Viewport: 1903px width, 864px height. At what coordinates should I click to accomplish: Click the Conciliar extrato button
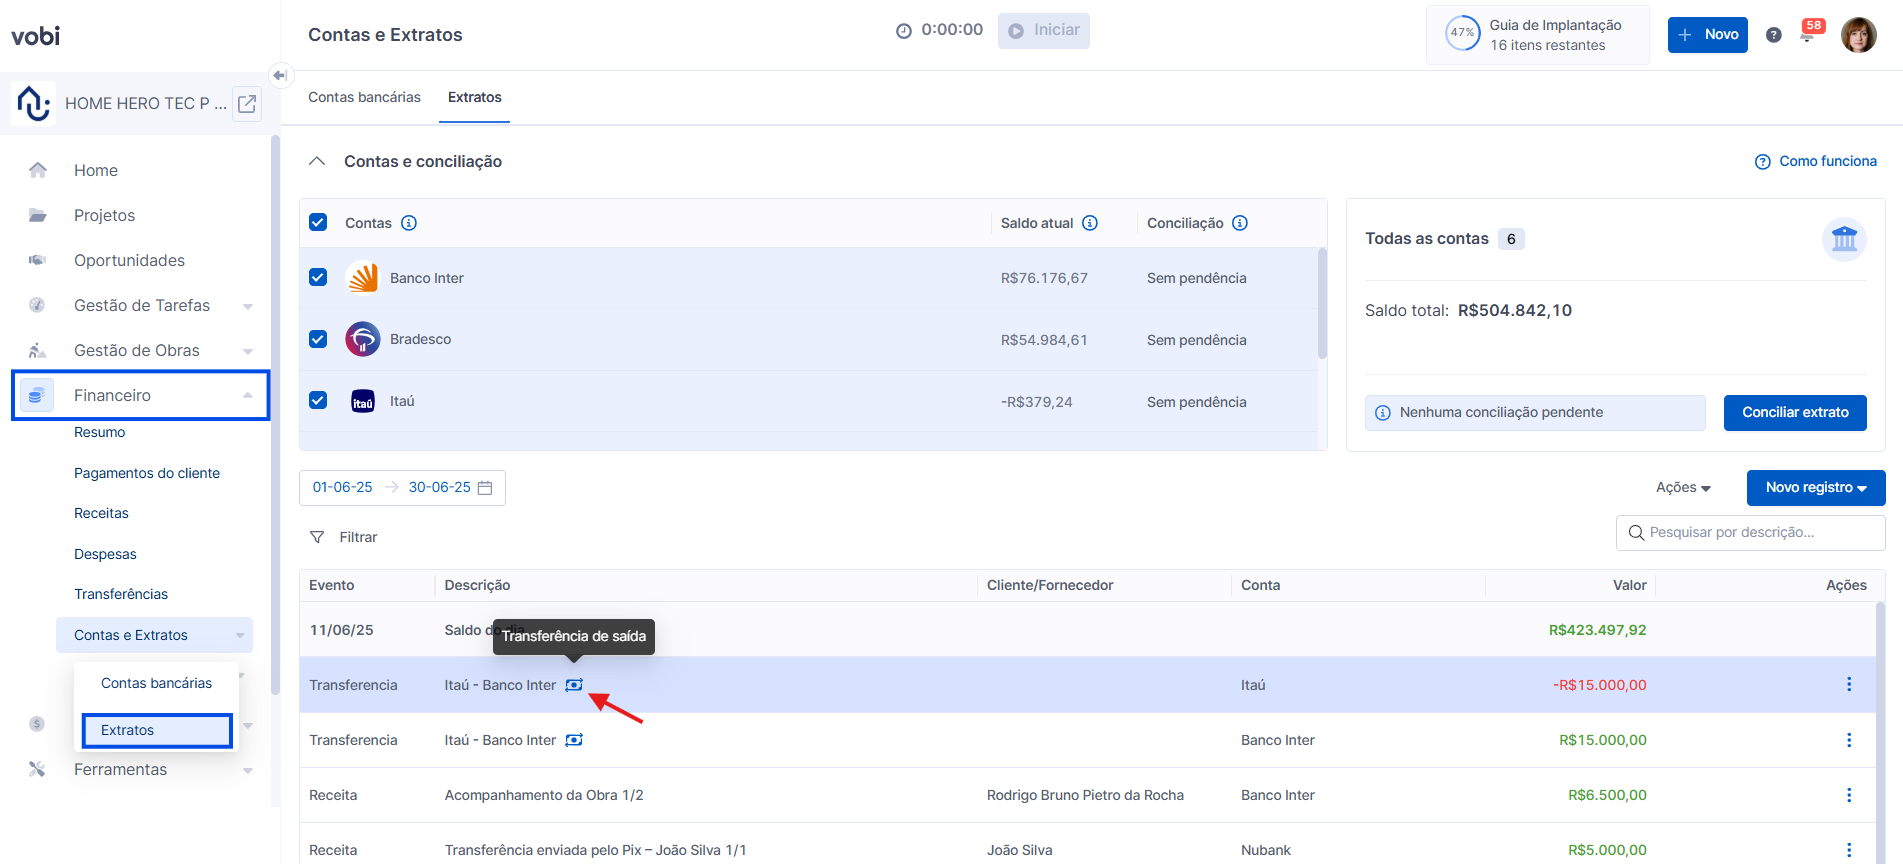pyautogui.click(x=1795, y=413)
